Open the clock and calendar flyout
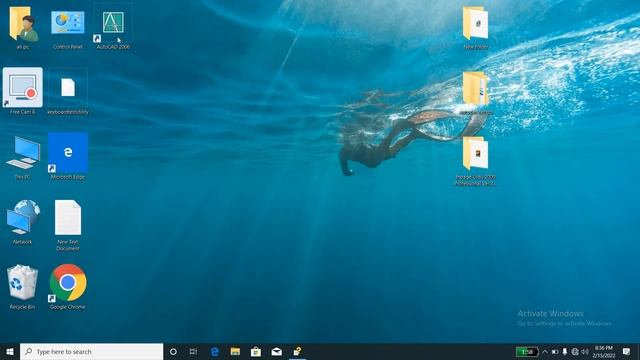 [x=604, y=351]
